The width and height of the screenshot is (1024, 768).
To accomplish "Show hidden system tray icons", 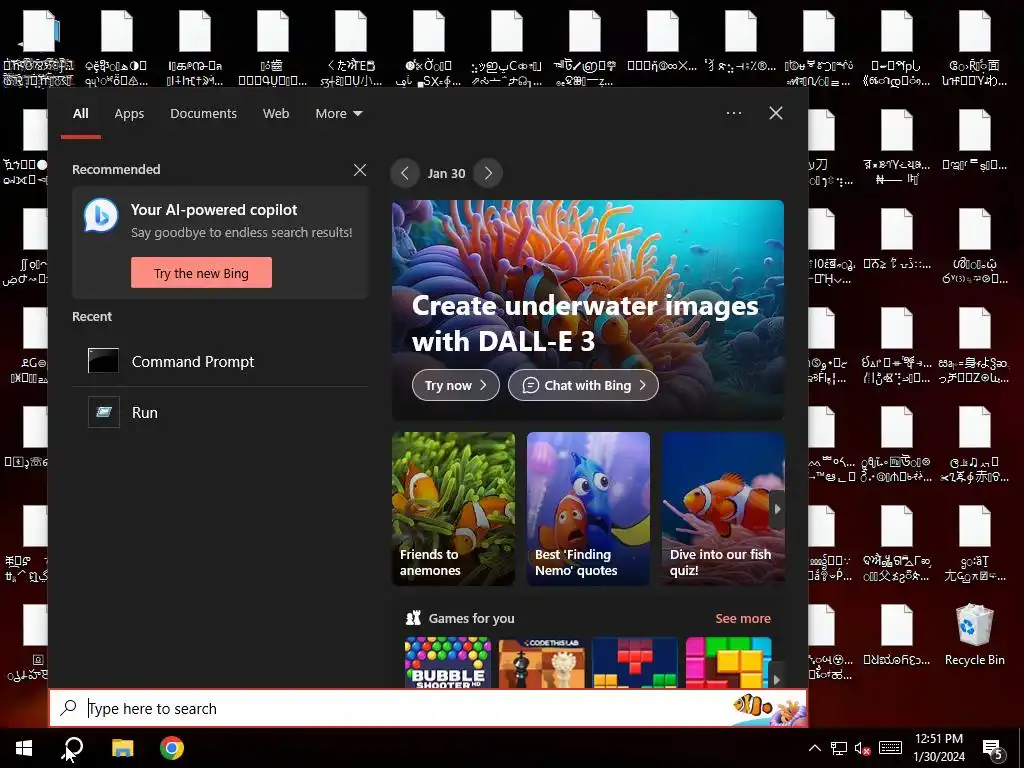I will pos(815,748).
